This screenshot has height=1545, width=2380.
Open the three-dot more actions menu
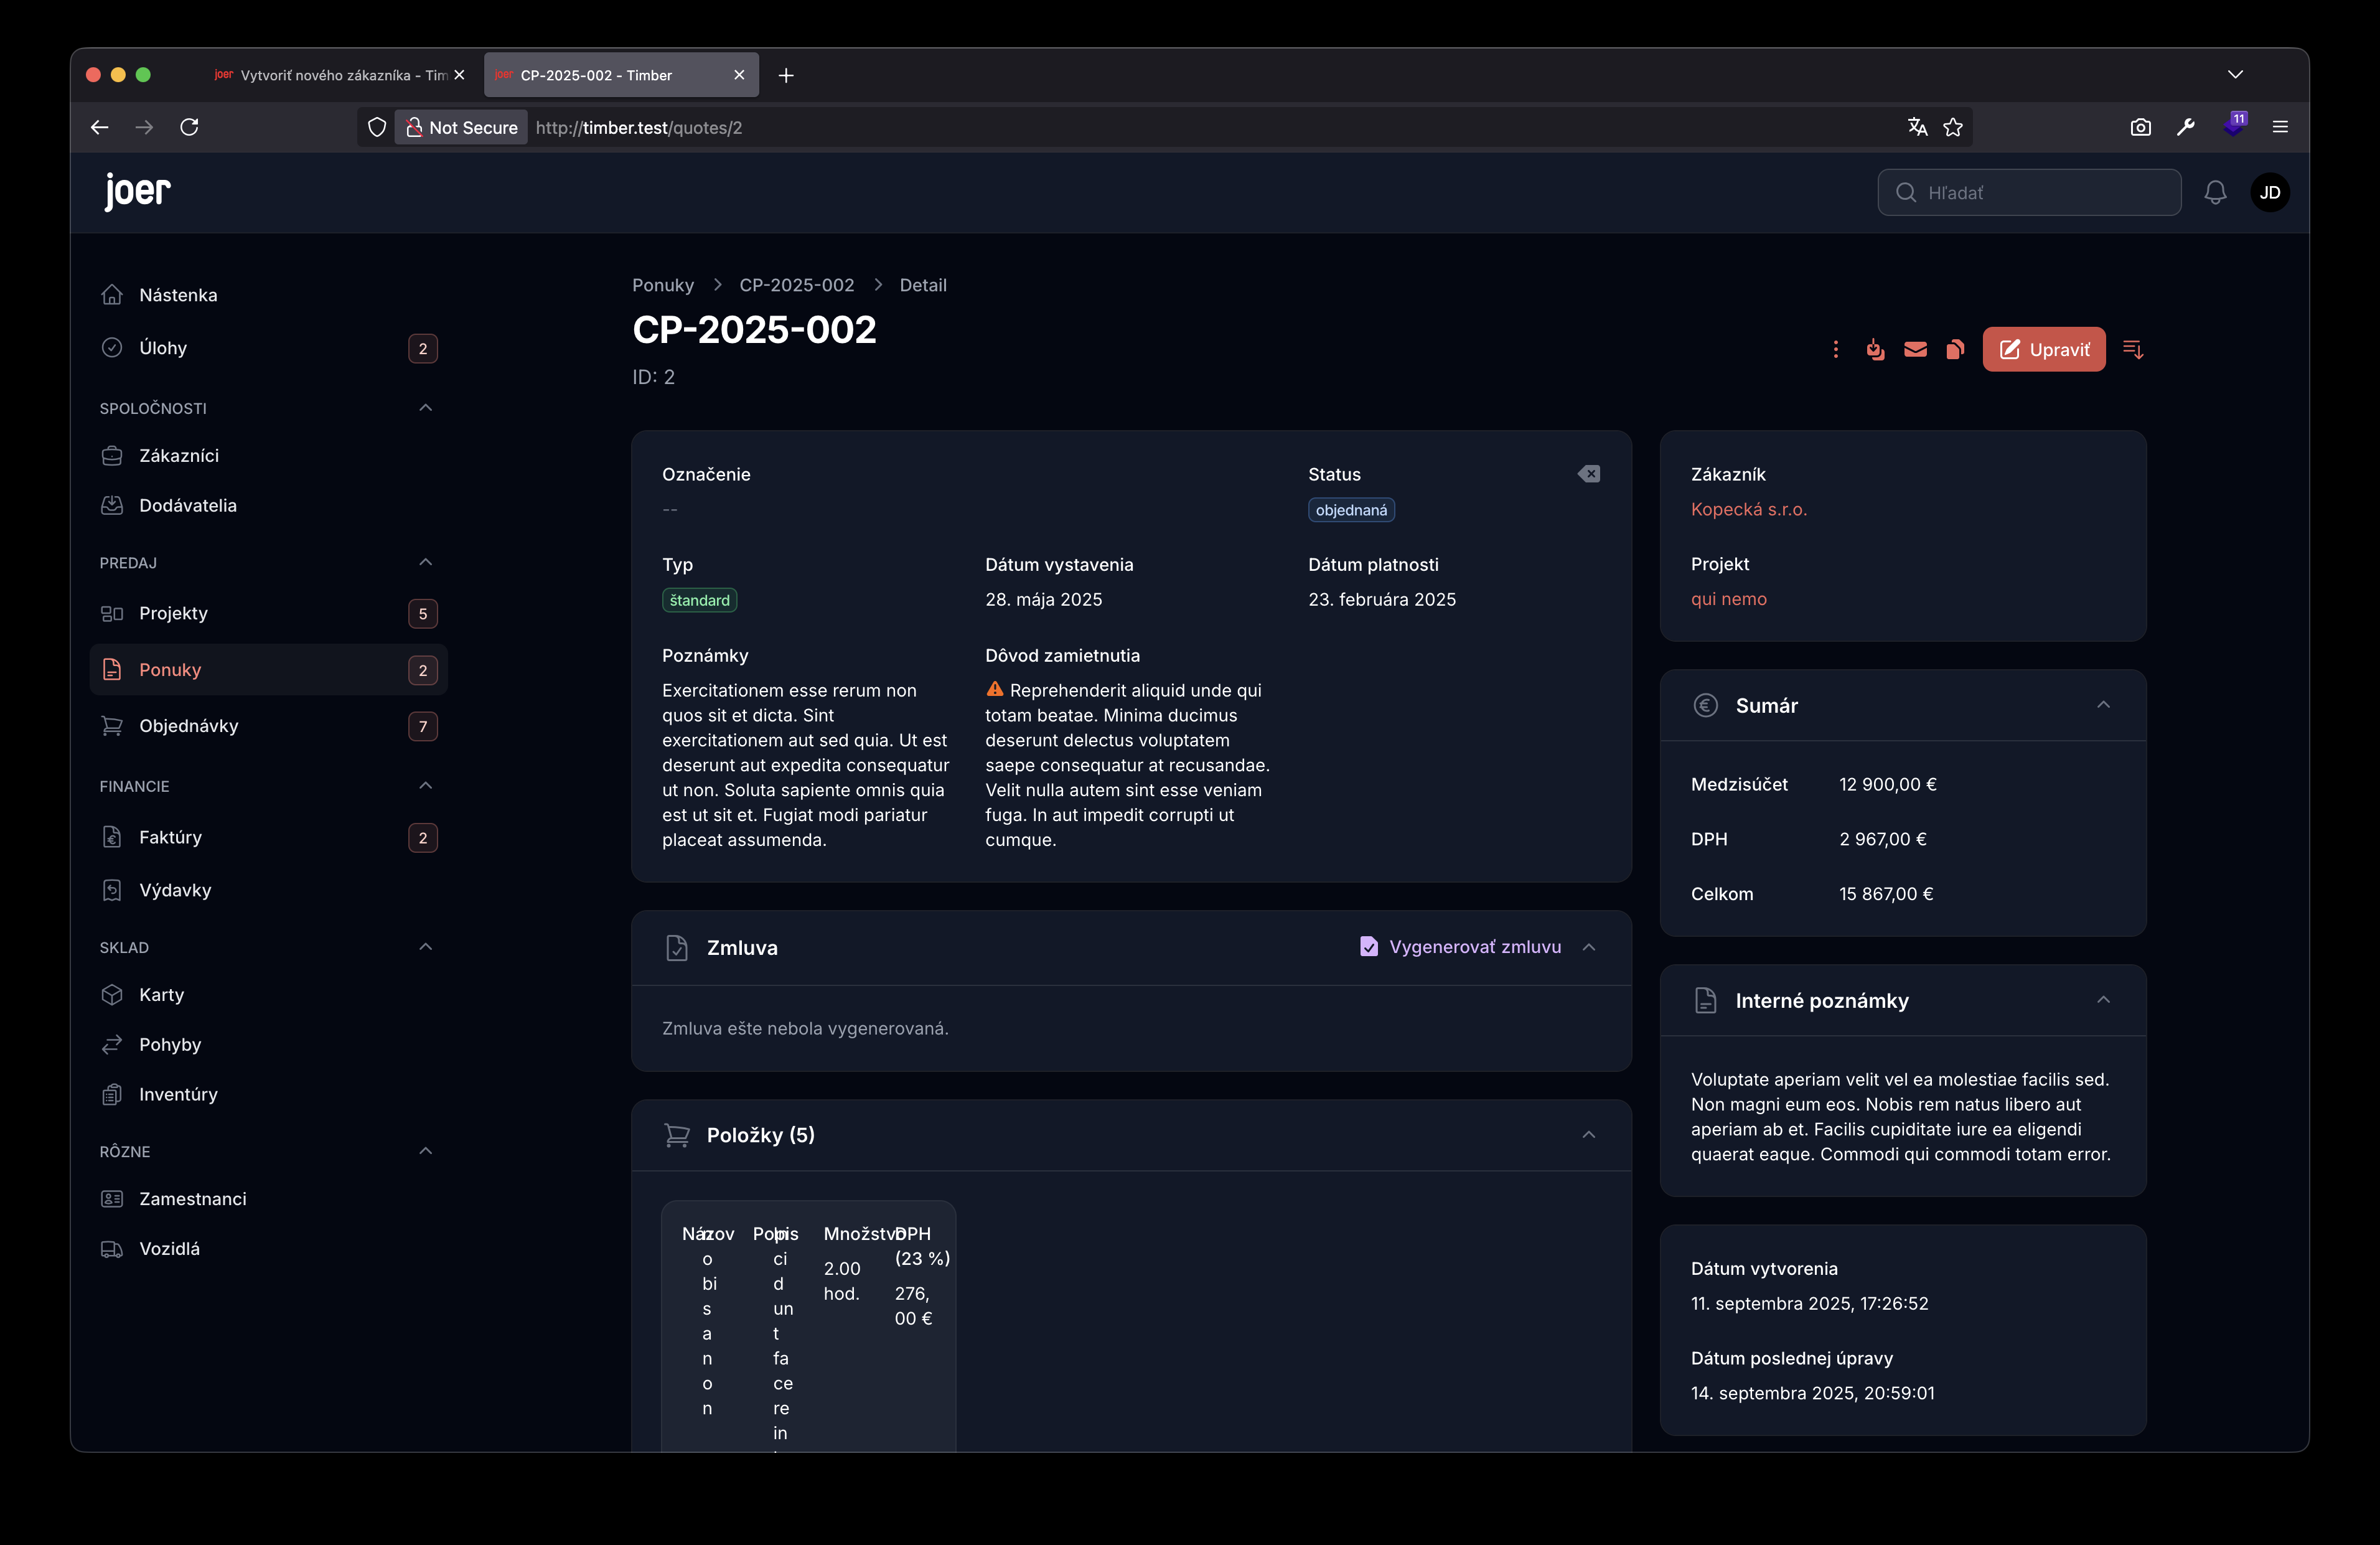[1835, 349]
